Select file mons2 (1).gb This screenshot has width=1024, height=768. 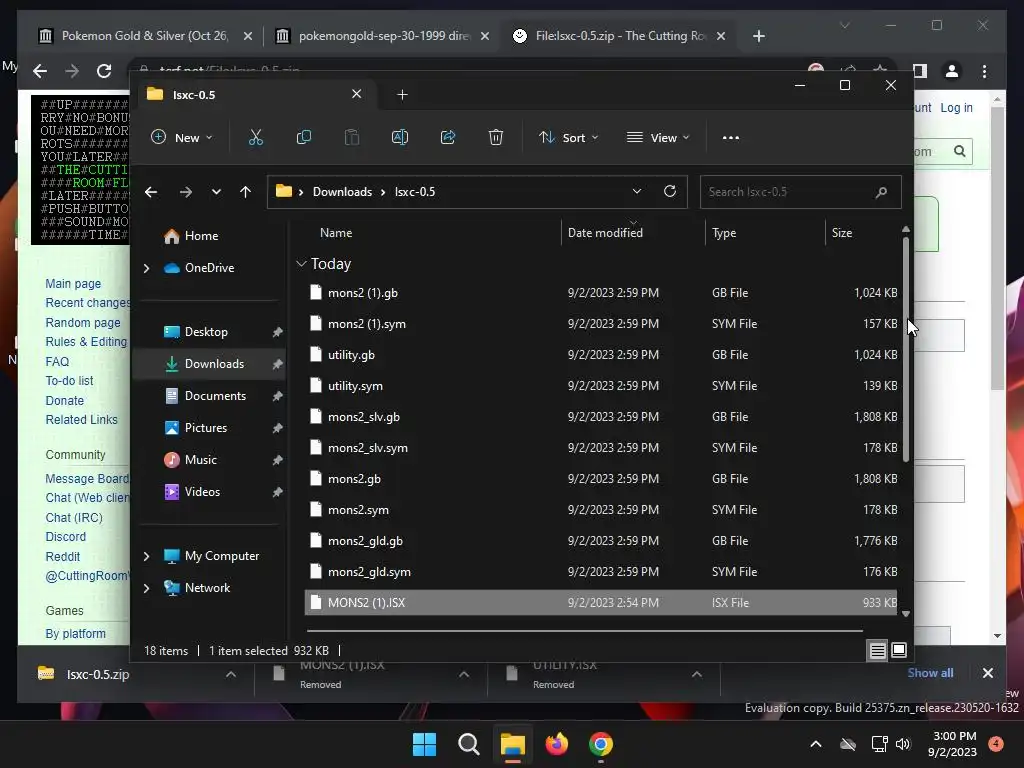click(601, 293)
